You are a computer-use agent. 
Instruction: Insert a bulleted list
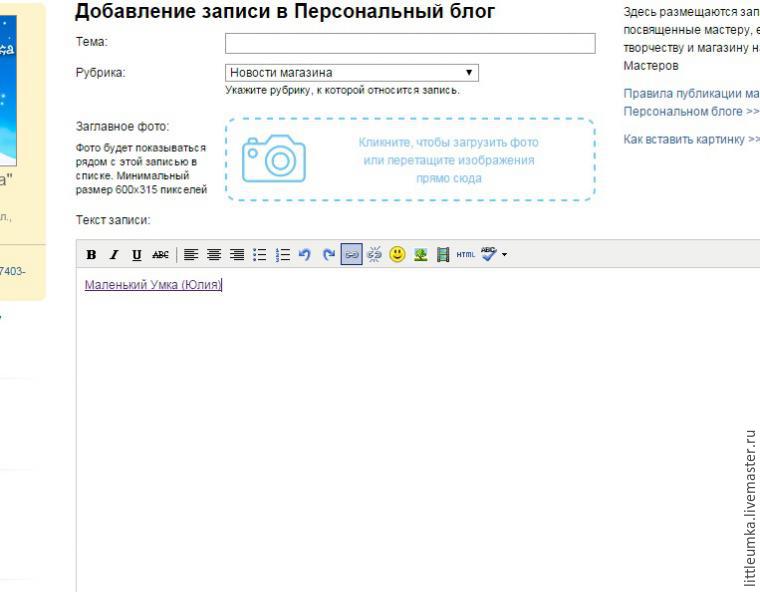(260, 255)
